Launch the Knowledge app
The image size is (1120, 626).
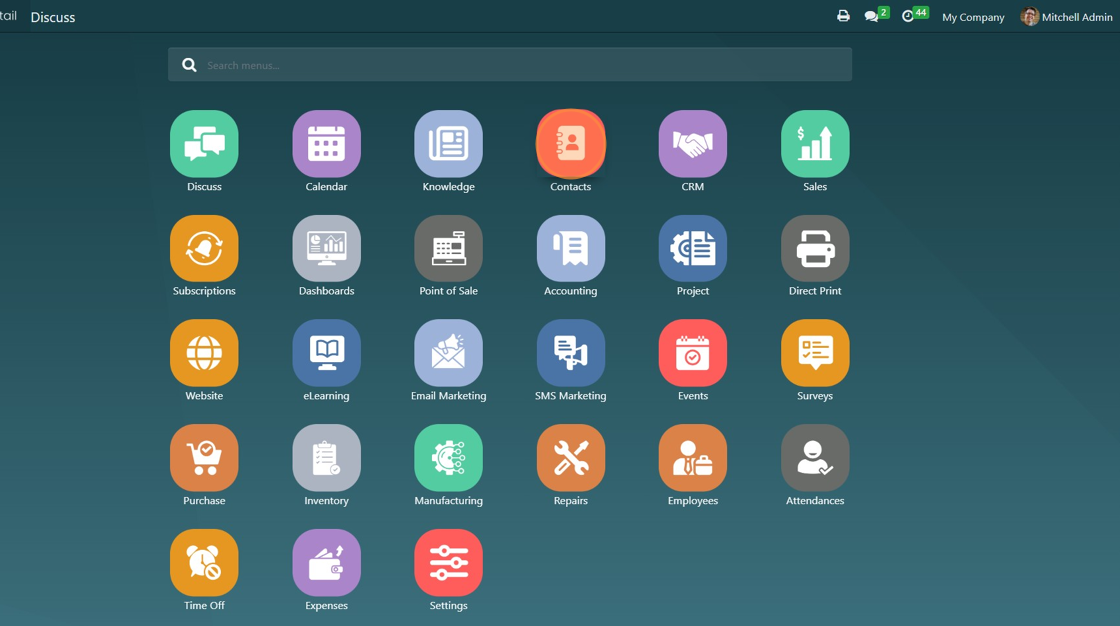[449, 144]
